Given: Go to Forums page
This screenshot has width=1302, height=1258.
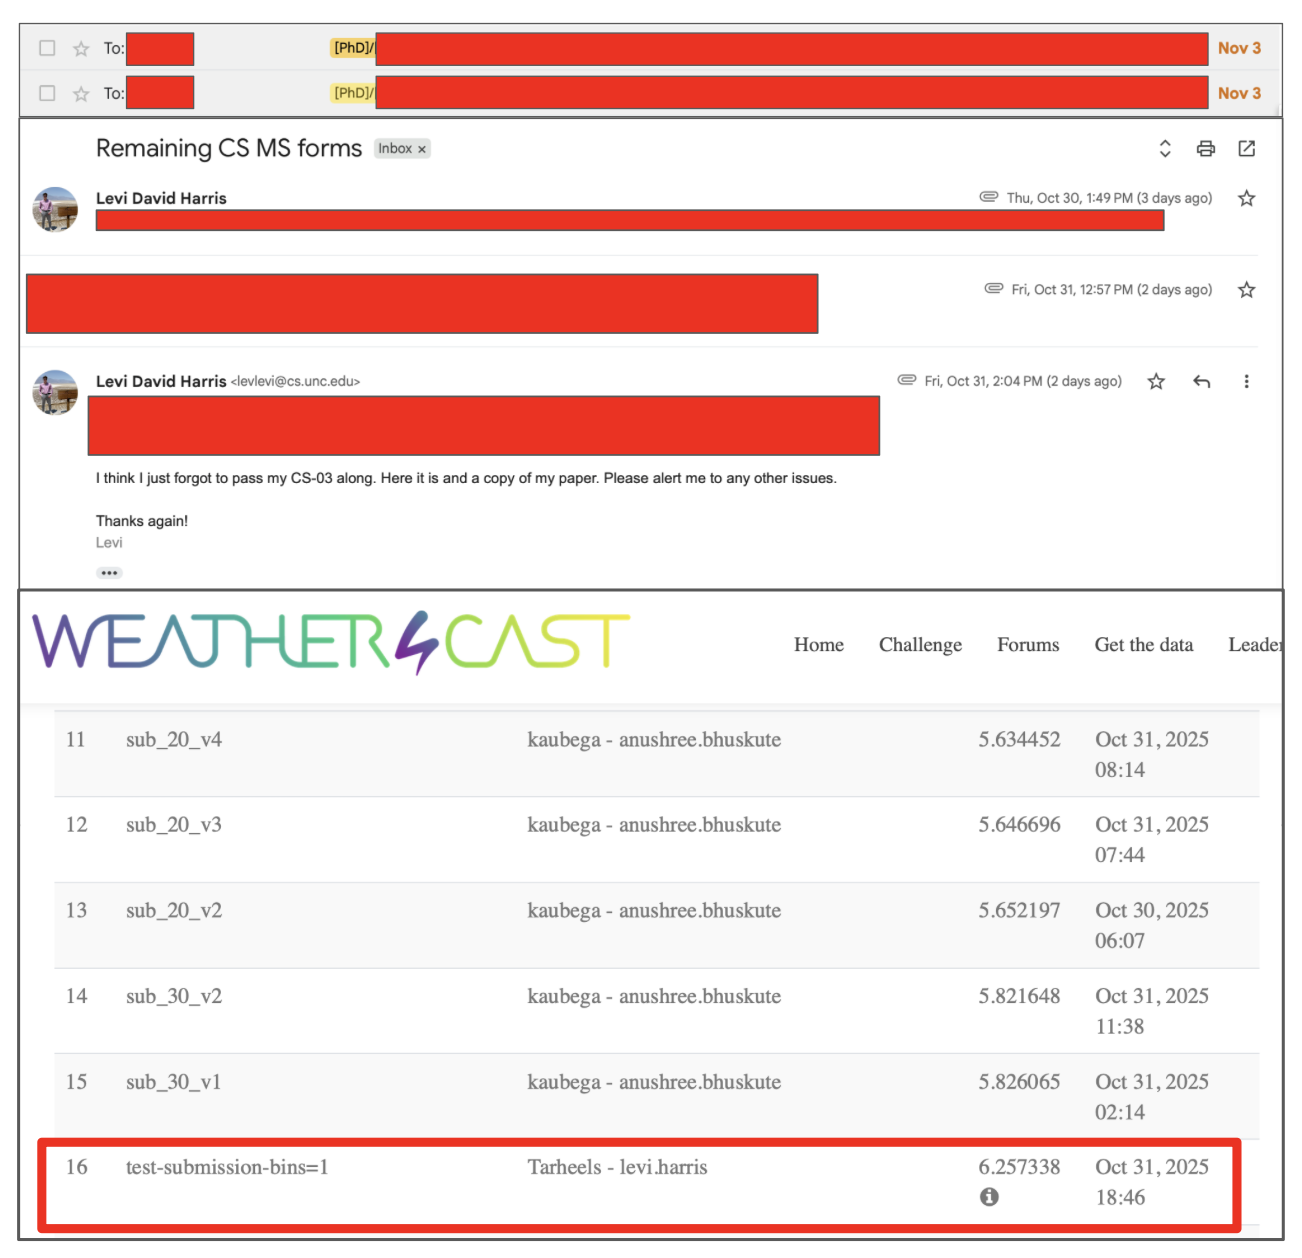Looking at the screenshot, I should (x=1027, y=645).
